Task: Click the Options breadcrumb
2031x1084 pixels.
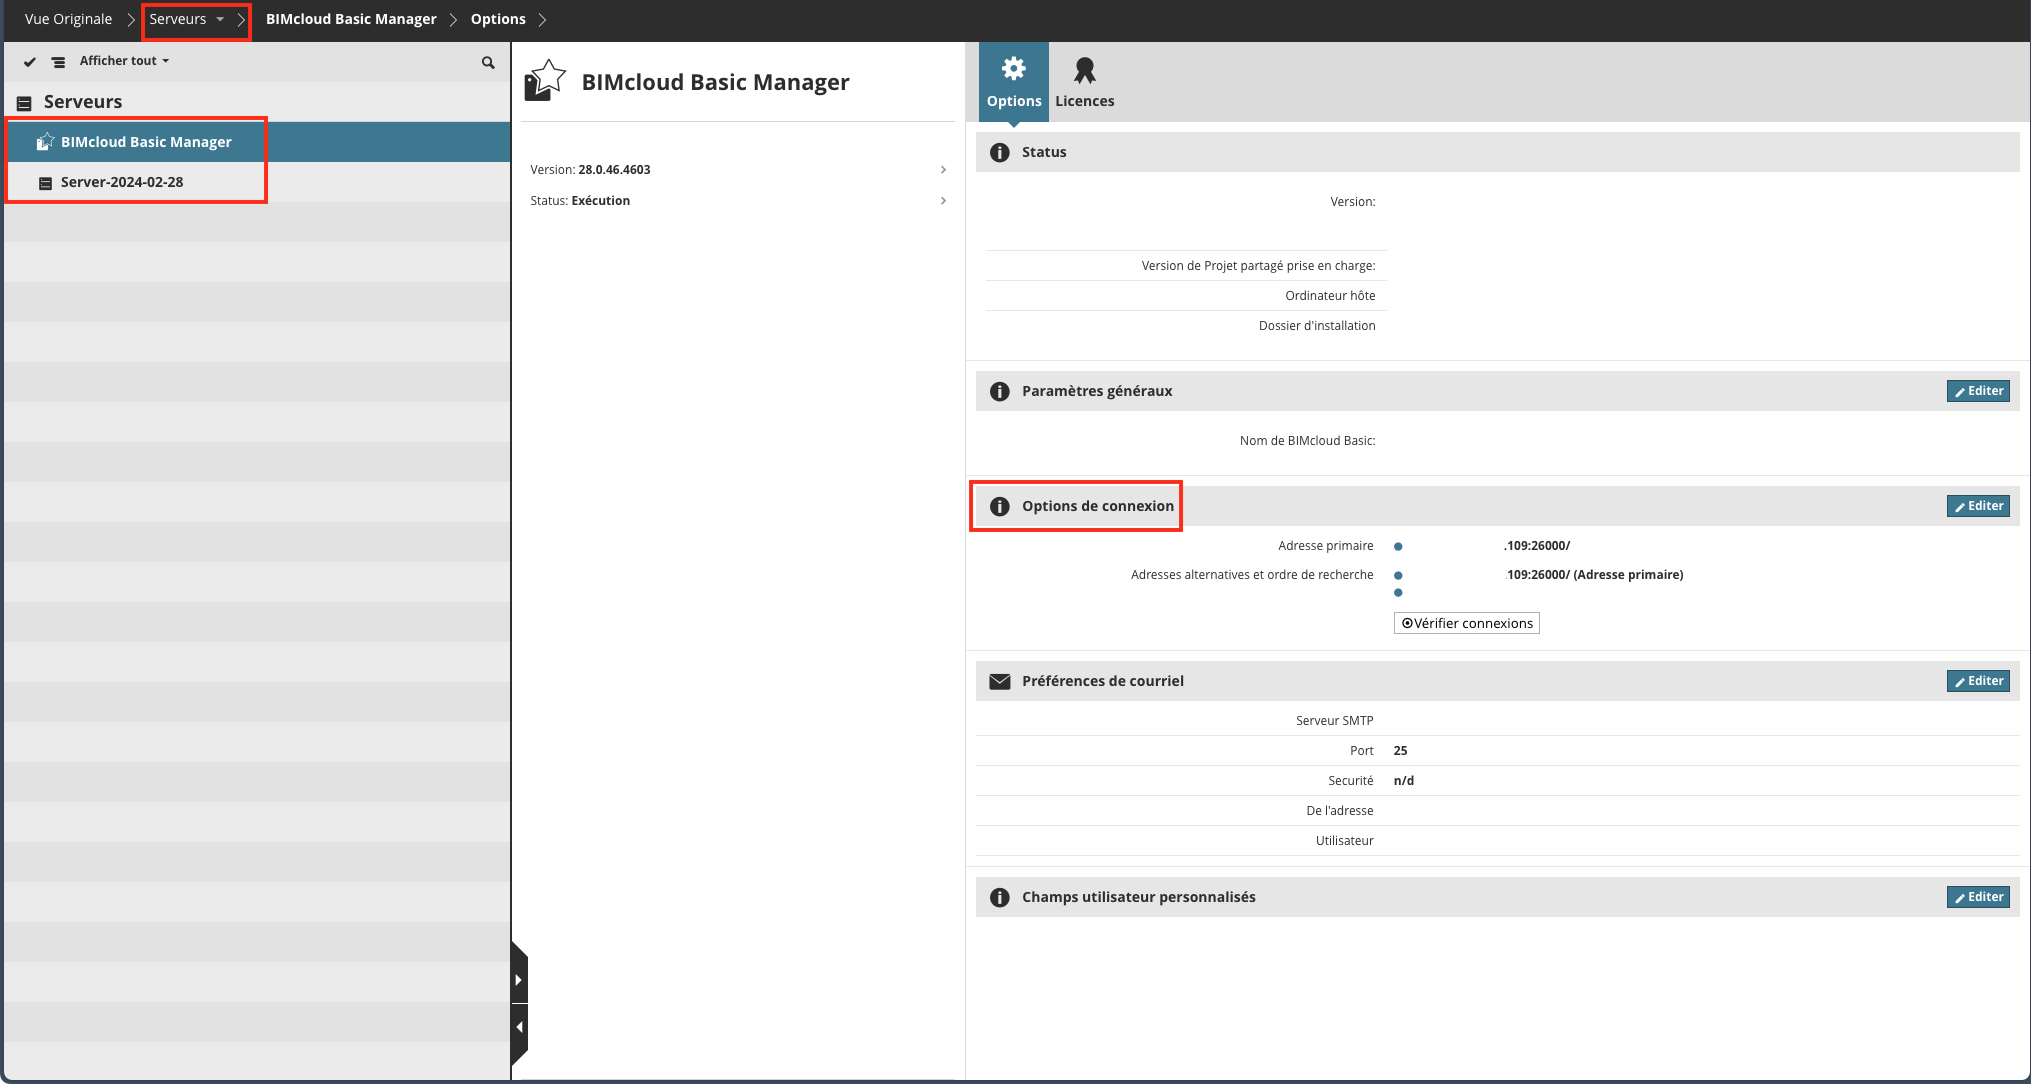Action: pyautogui.click(x=498, y=19)
